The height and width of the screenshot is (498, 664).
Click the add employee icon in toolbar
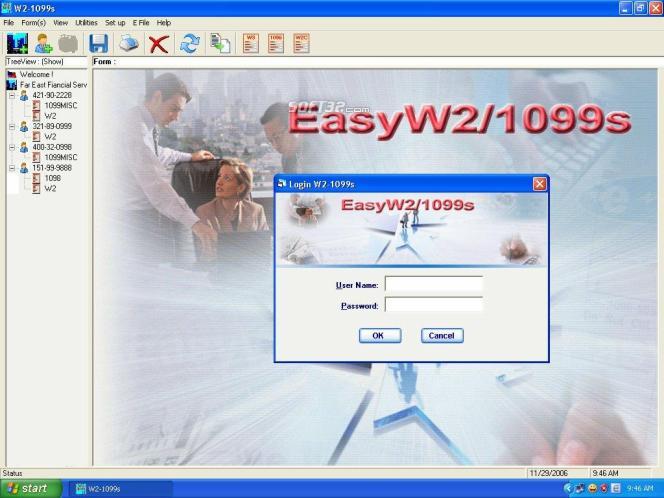tap(43, 44)
